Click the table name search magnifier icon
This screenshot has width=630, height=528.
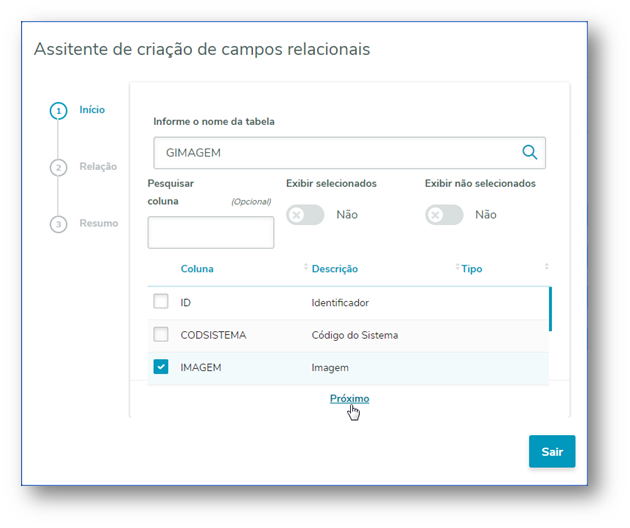click(x=529, y=153)
